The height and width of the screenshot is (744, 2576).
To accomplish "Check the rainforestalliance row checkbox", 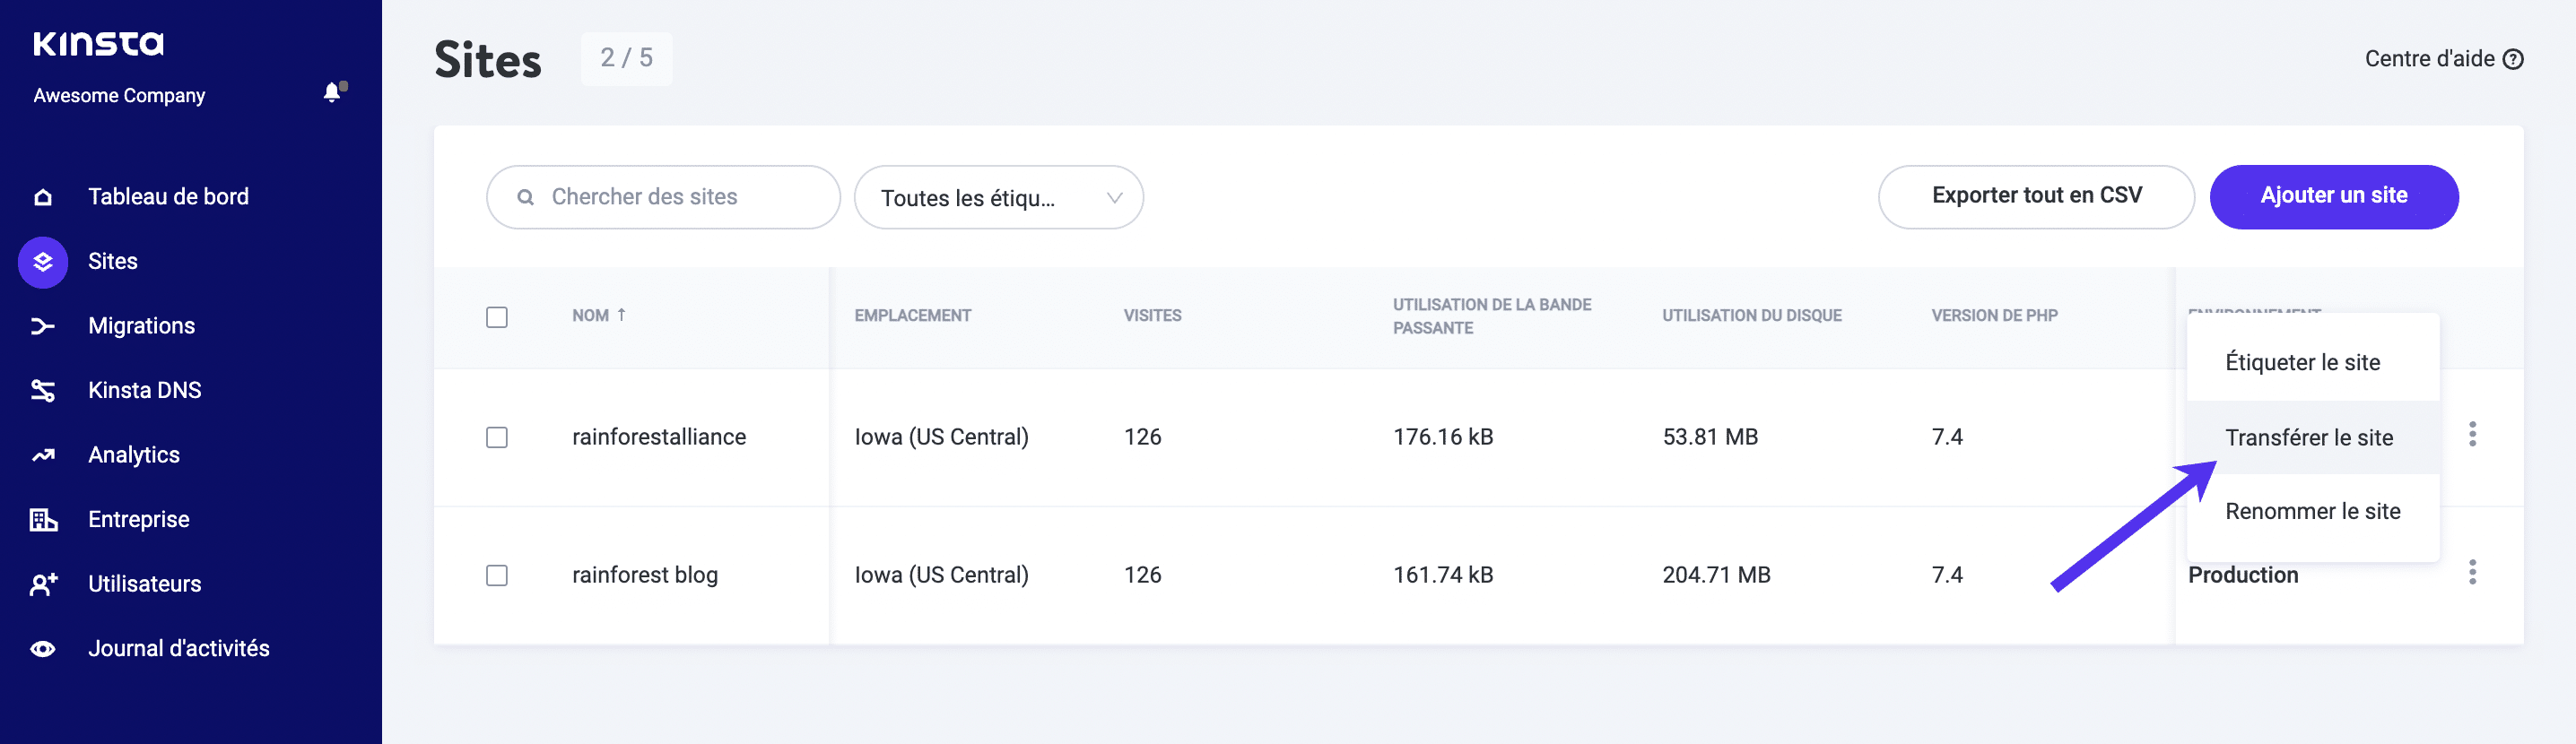I will click(x=497, y=437).
